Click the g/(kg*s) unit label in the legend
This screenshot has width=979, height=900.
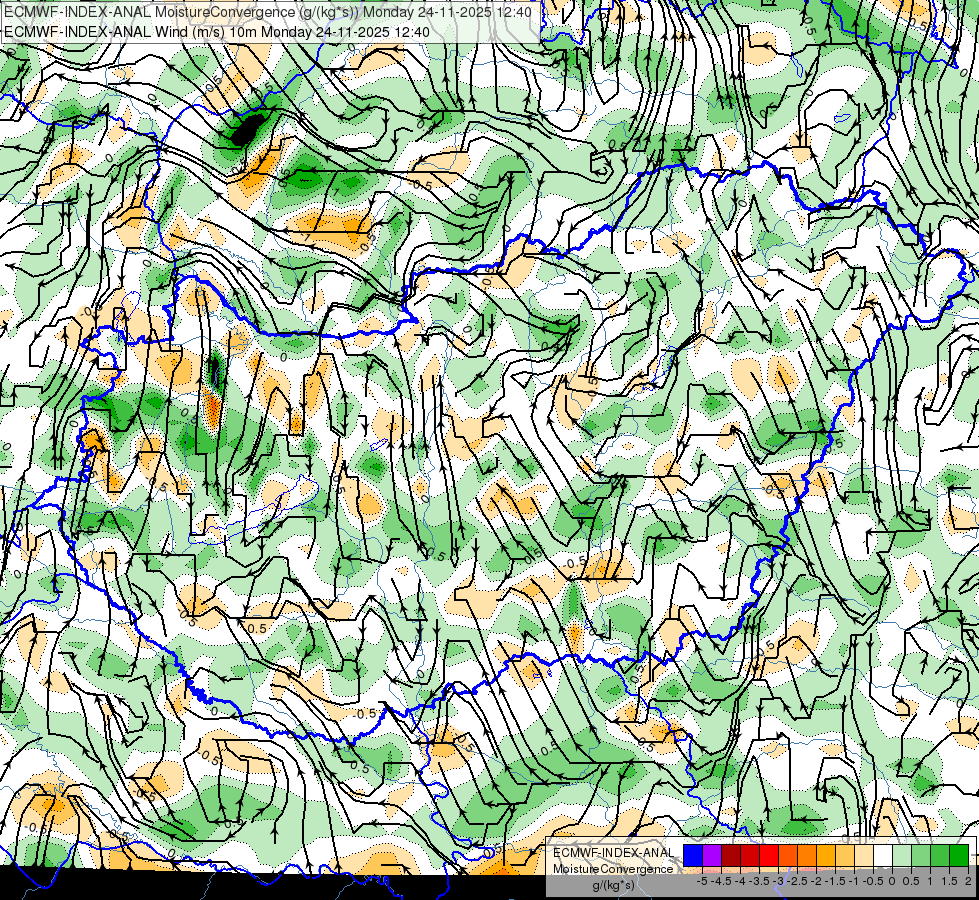tap(613, 885)
